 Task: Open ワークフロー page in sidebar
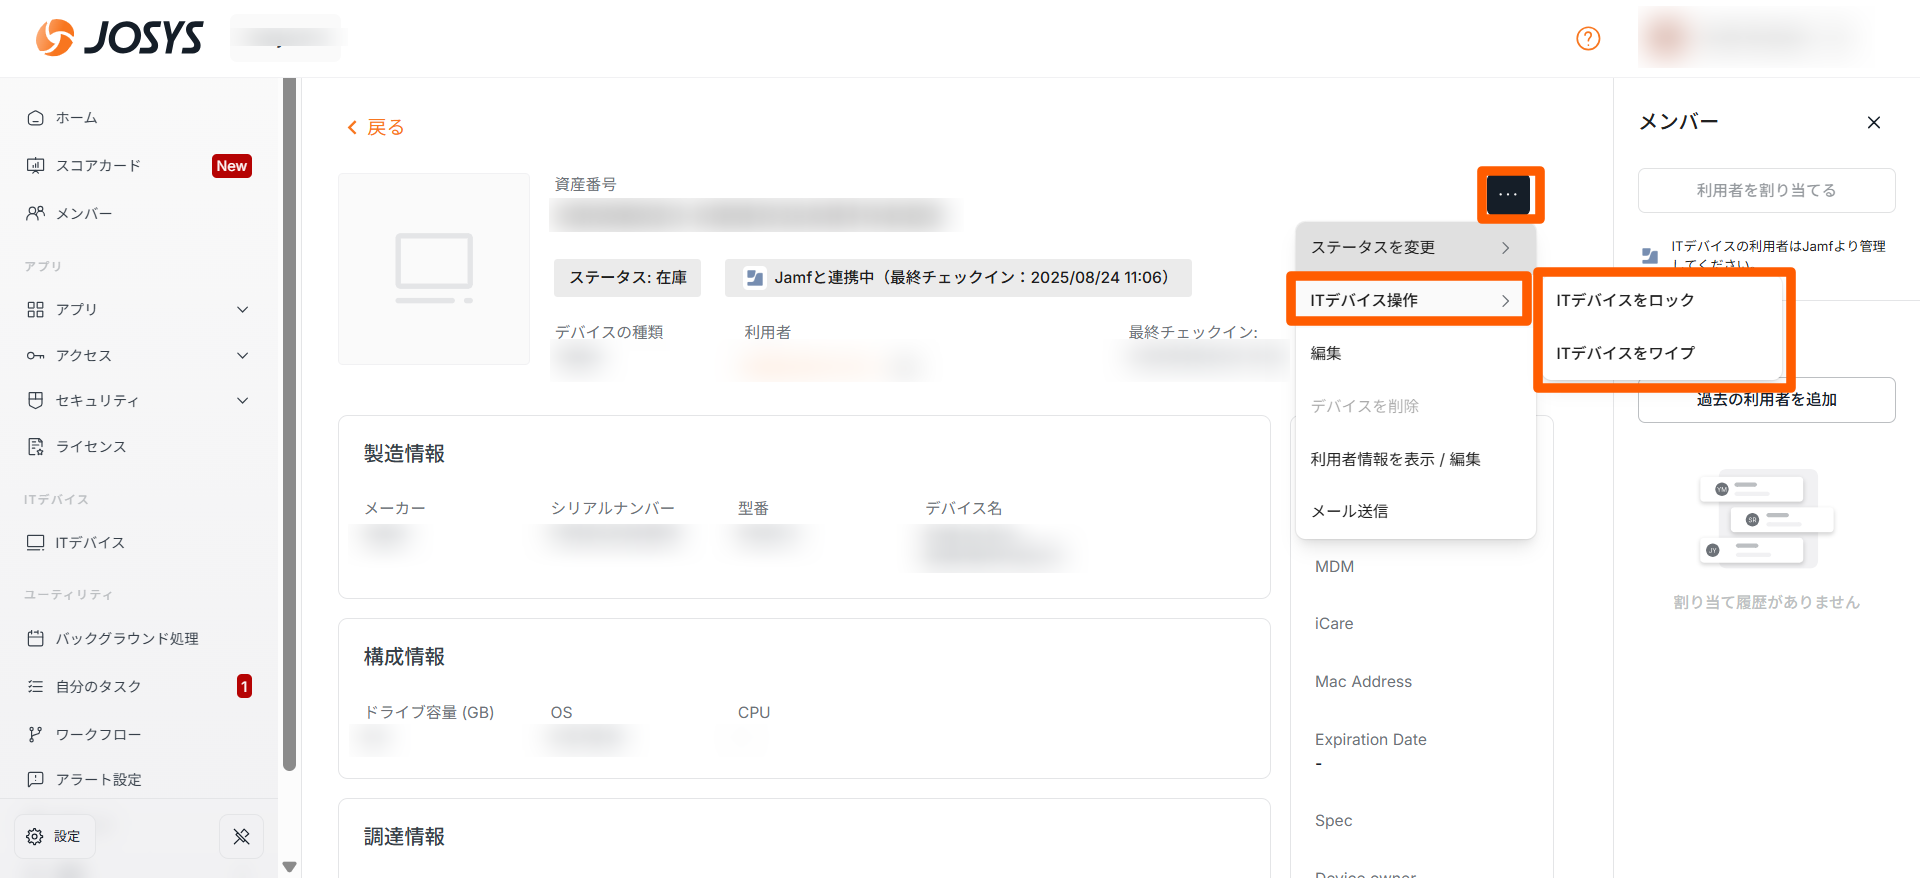[x=98, y=734]
